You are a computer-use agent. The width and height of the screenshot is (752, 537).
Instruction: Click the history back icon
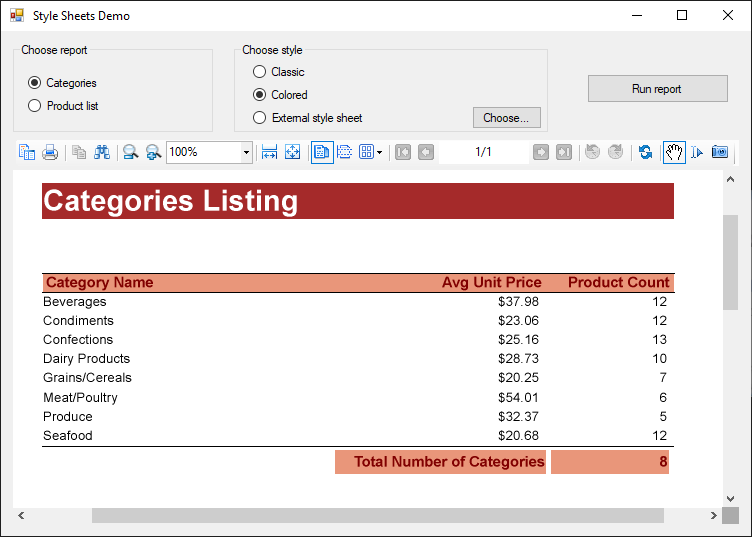(x=593, y=152)
